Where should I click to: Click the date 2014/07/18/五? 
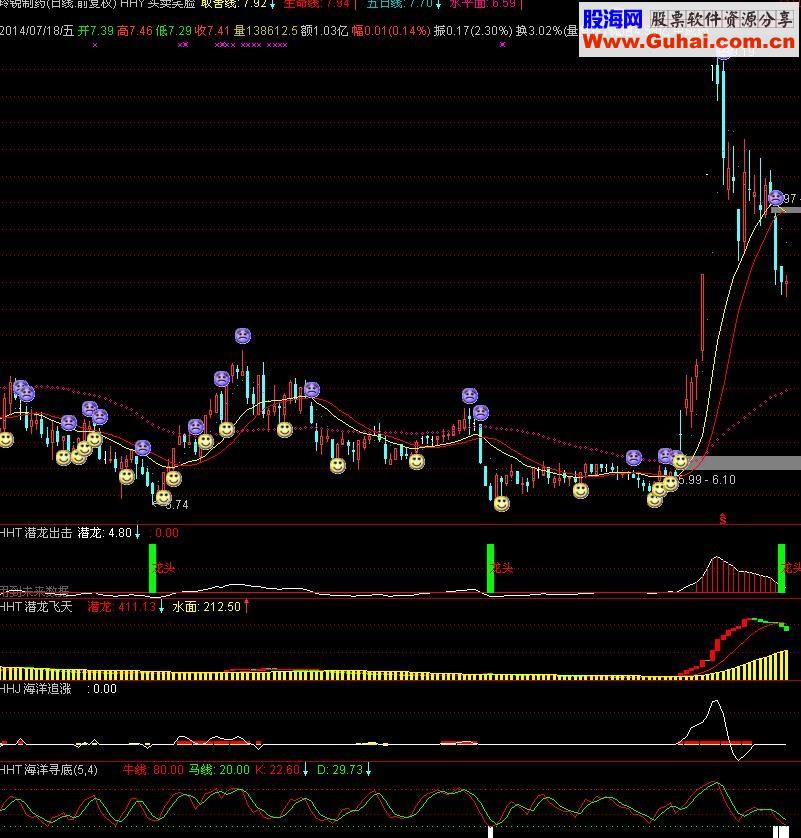coord(37,30)
